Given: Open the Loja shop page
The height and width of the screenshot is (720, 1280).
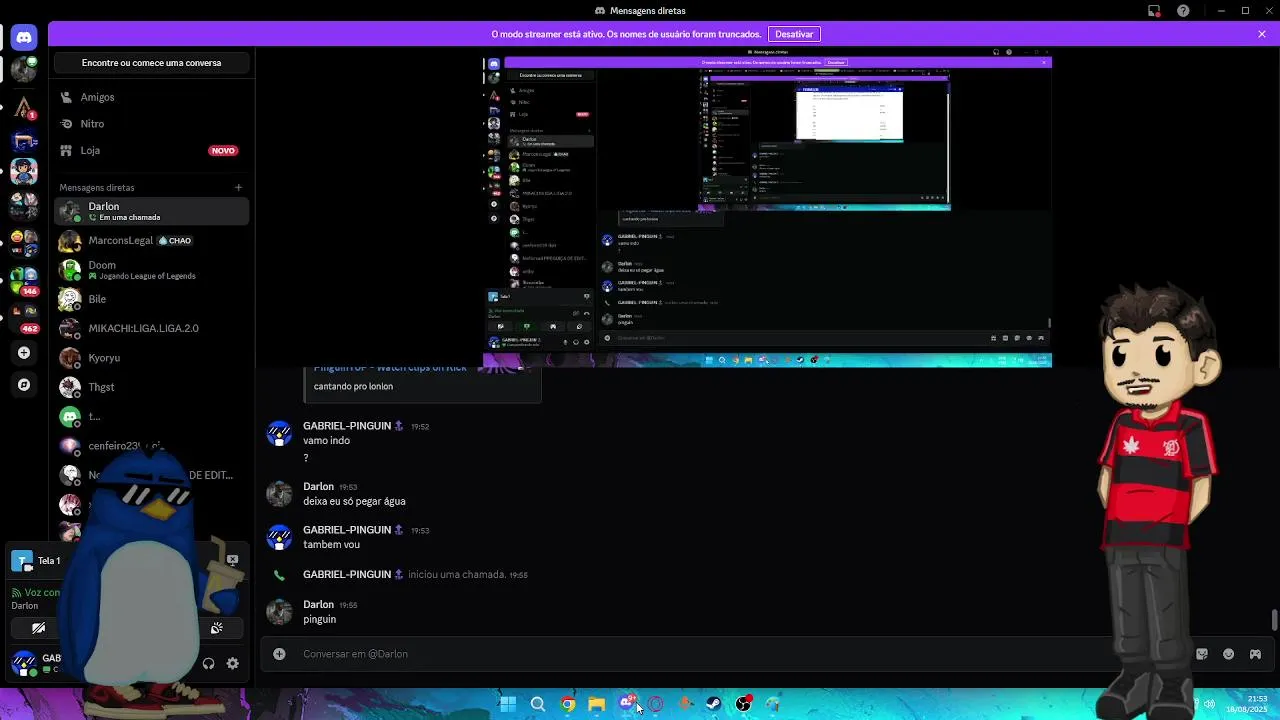Looking at the screenshot, I should [x=151, y=150].
